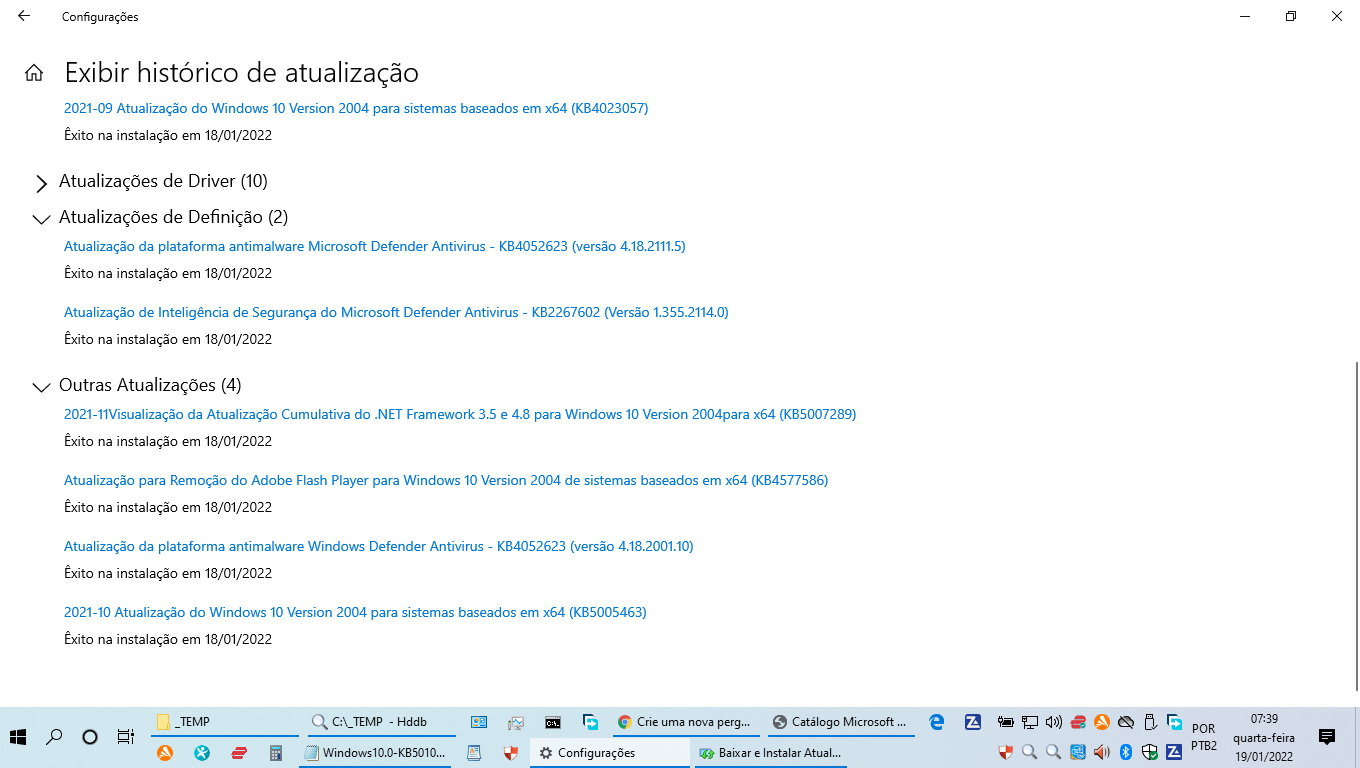Screen dimensions: 1360x768
Task: Switch to Chrome tab Crie uma nova perg...
Action: pyautogui.click(x=687, y=722)
